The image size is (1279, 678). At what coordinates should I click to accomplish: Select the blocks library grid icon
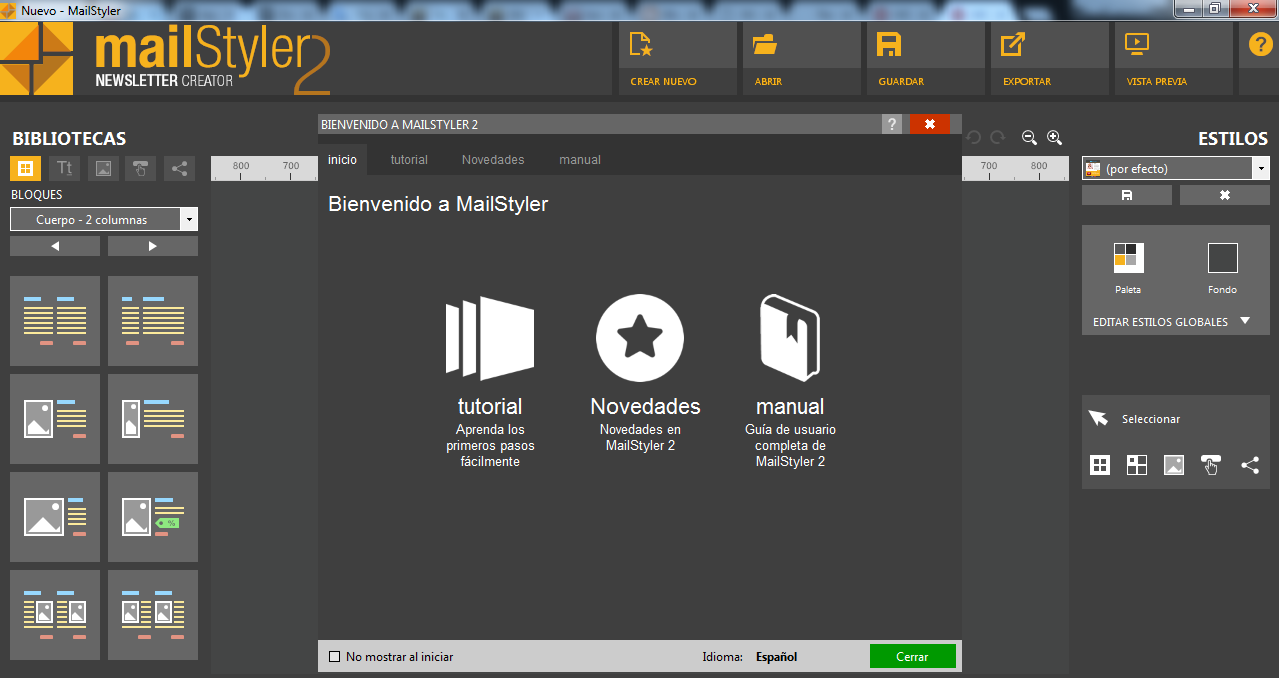coord(26,168)
